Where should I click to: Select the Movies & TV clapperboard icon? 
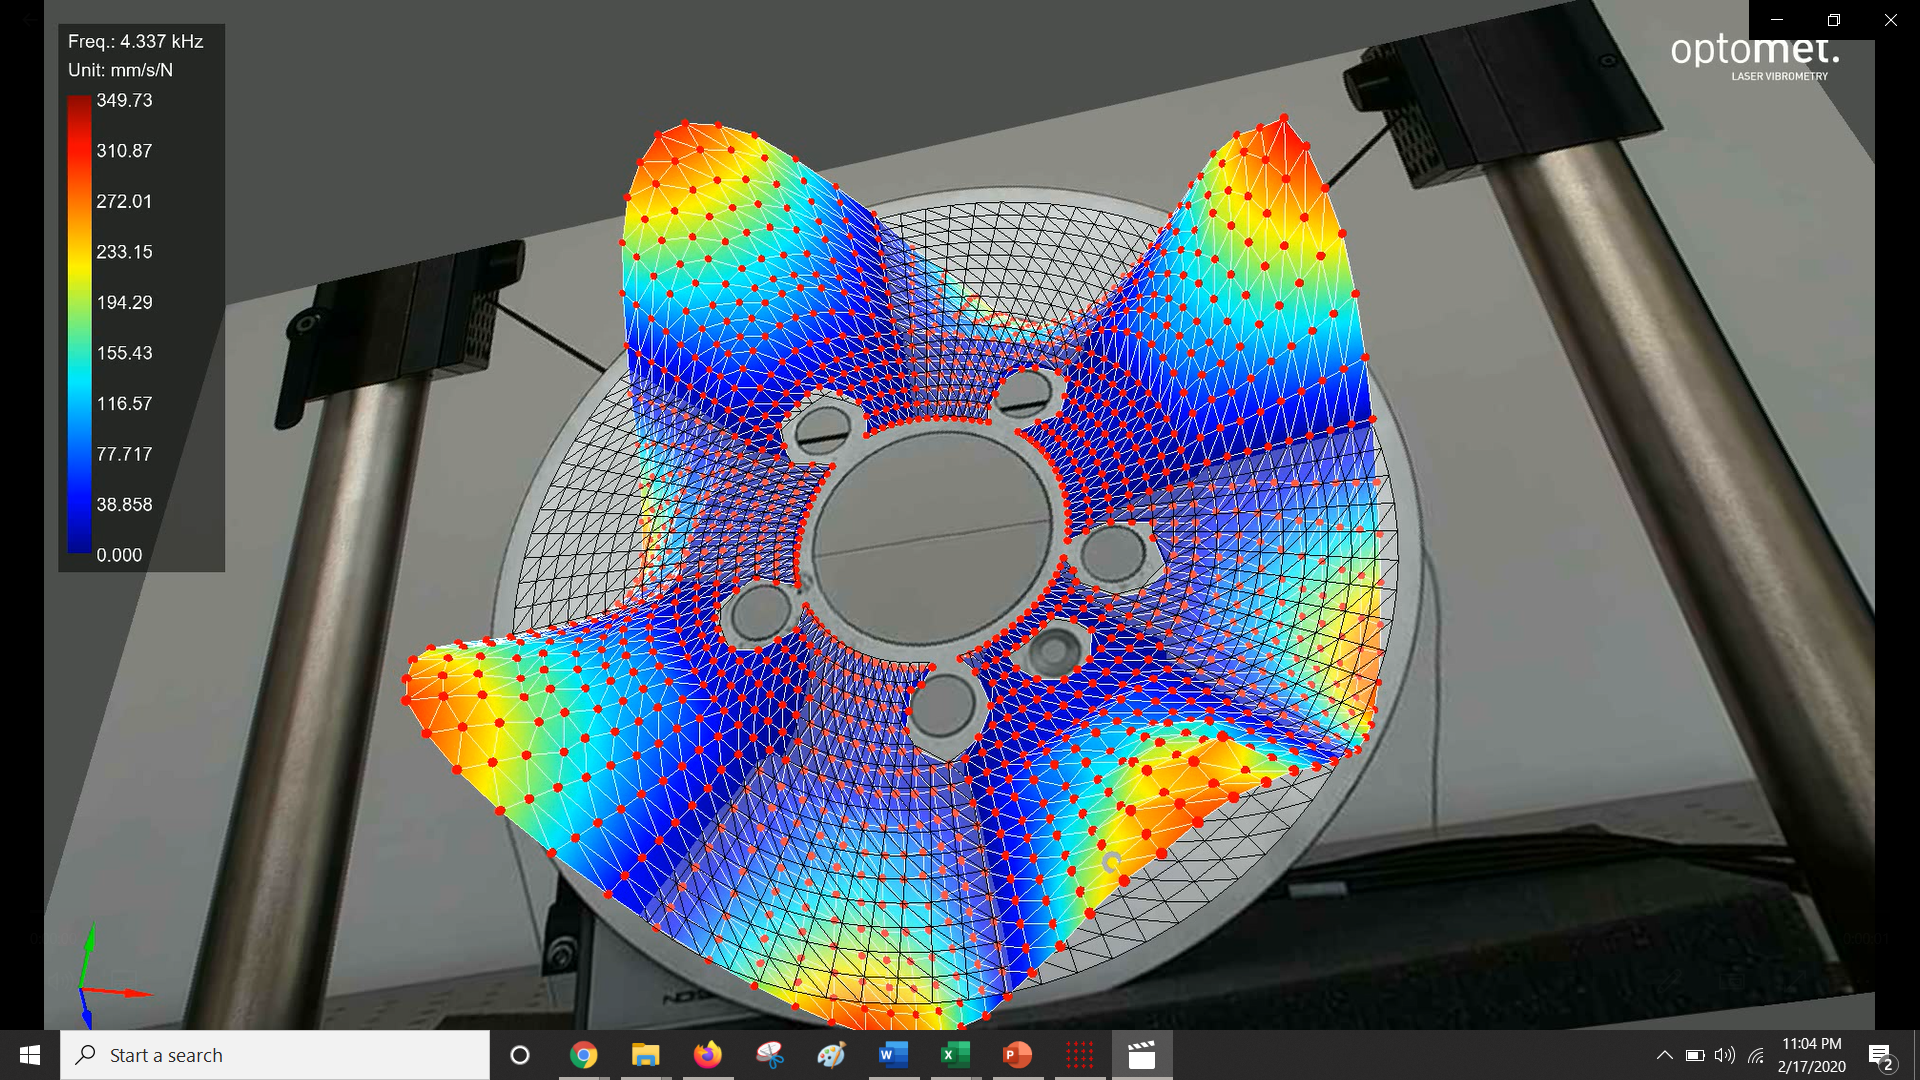pyautogui.click(x=1142, y=1055)
